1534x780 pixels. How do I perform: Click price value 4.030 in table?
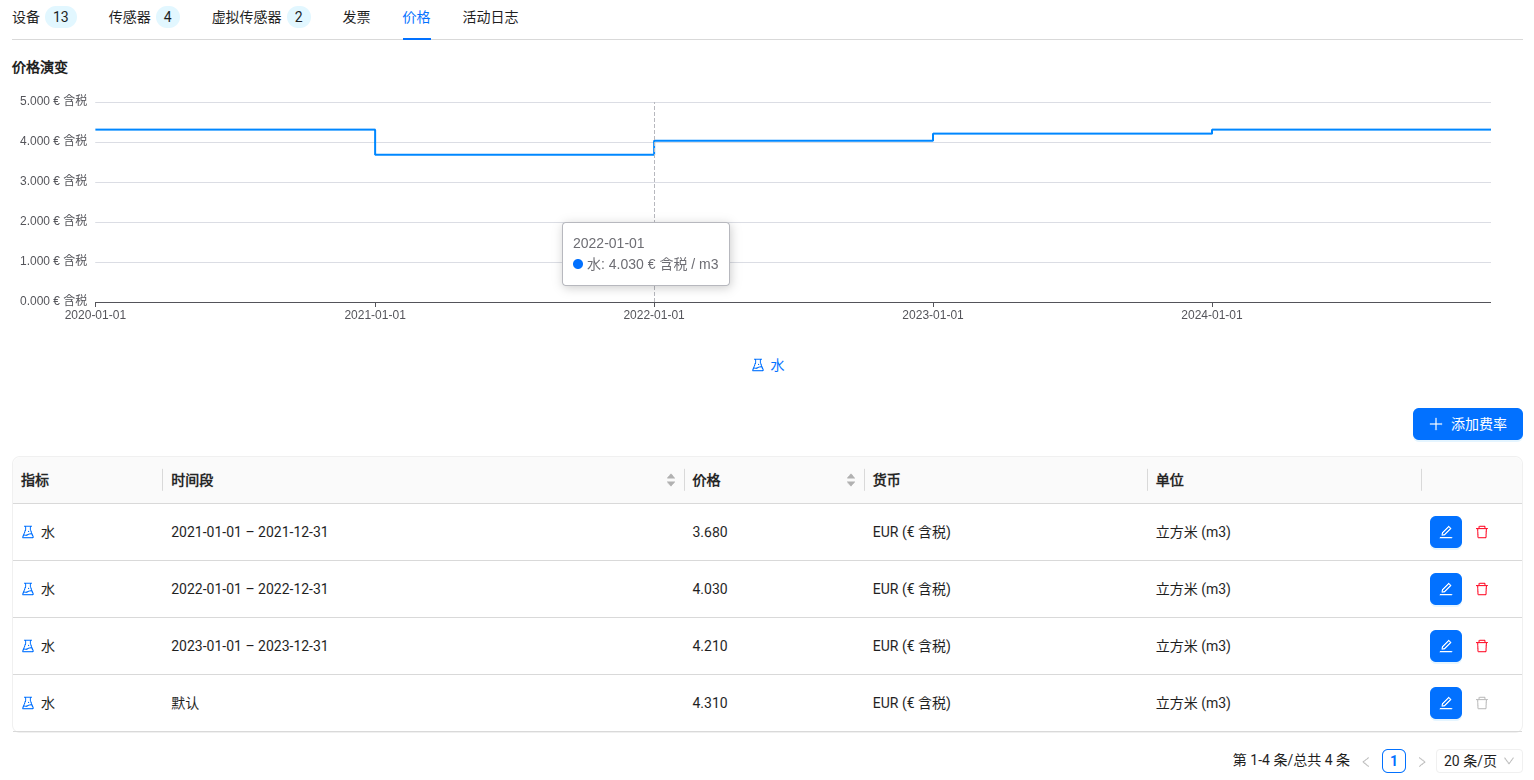click(710, 589)
